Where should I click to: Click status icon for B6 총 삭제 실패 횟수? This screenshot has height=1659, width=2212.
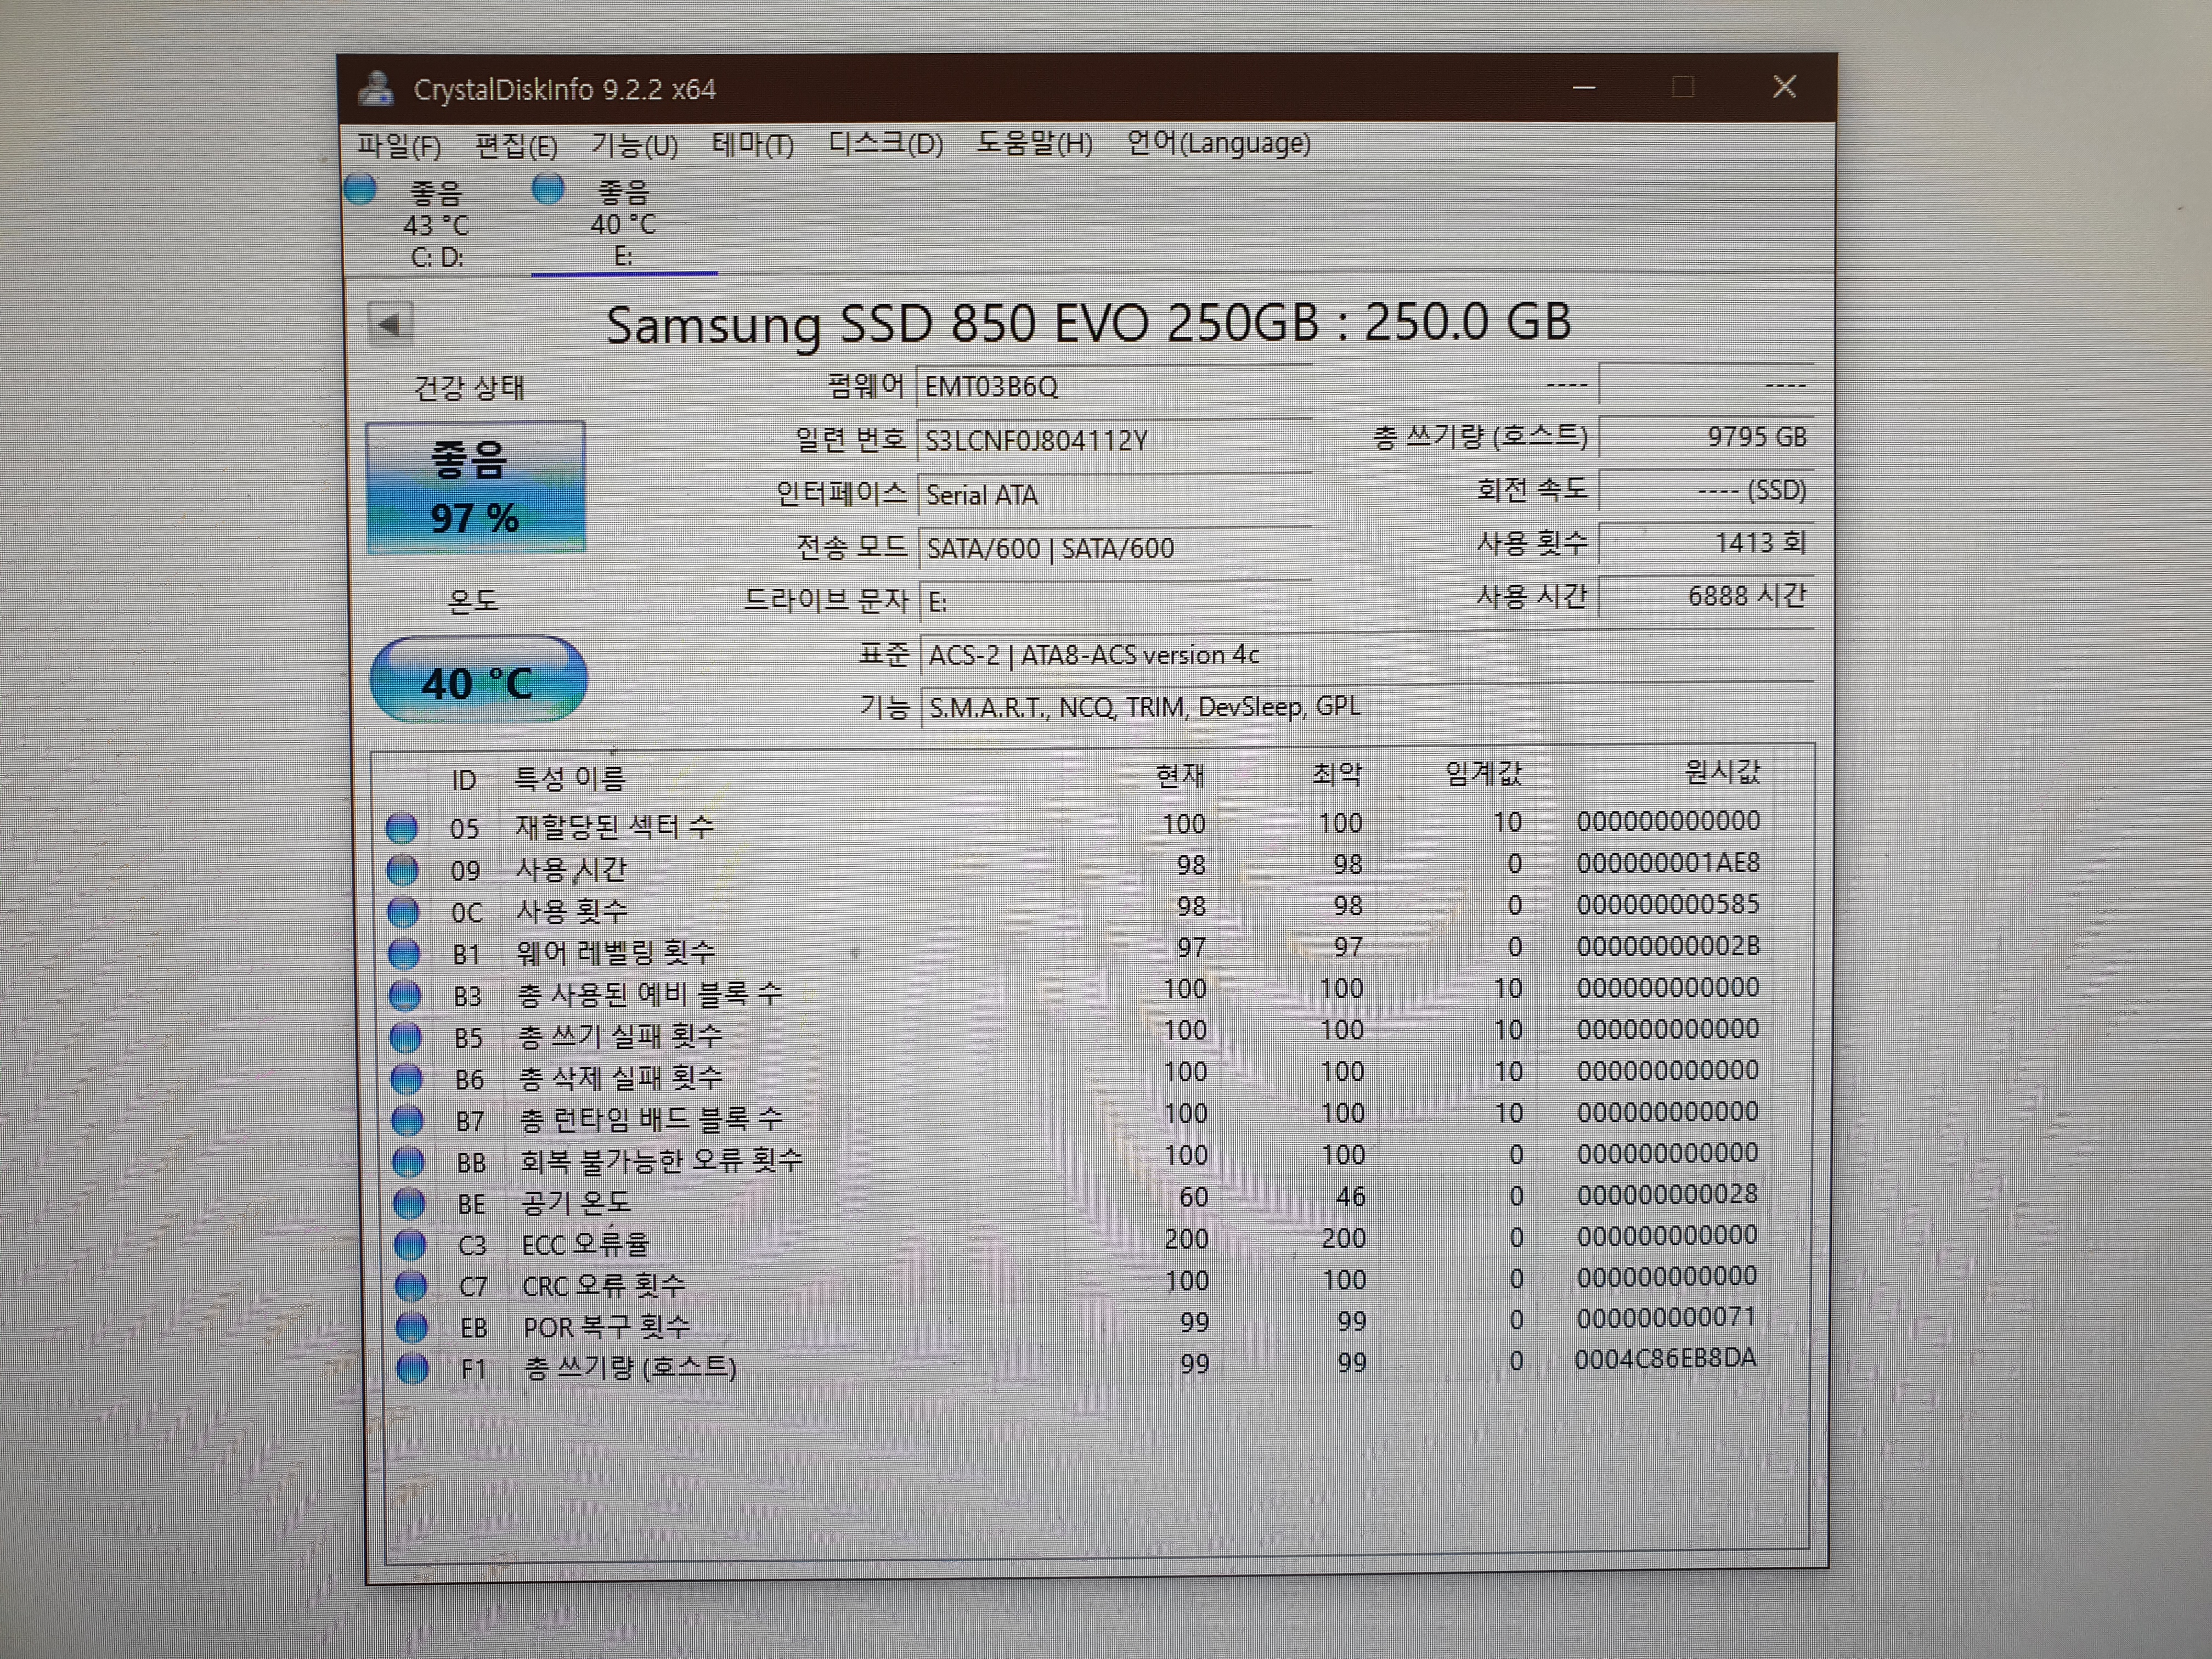click(406, 1079)
